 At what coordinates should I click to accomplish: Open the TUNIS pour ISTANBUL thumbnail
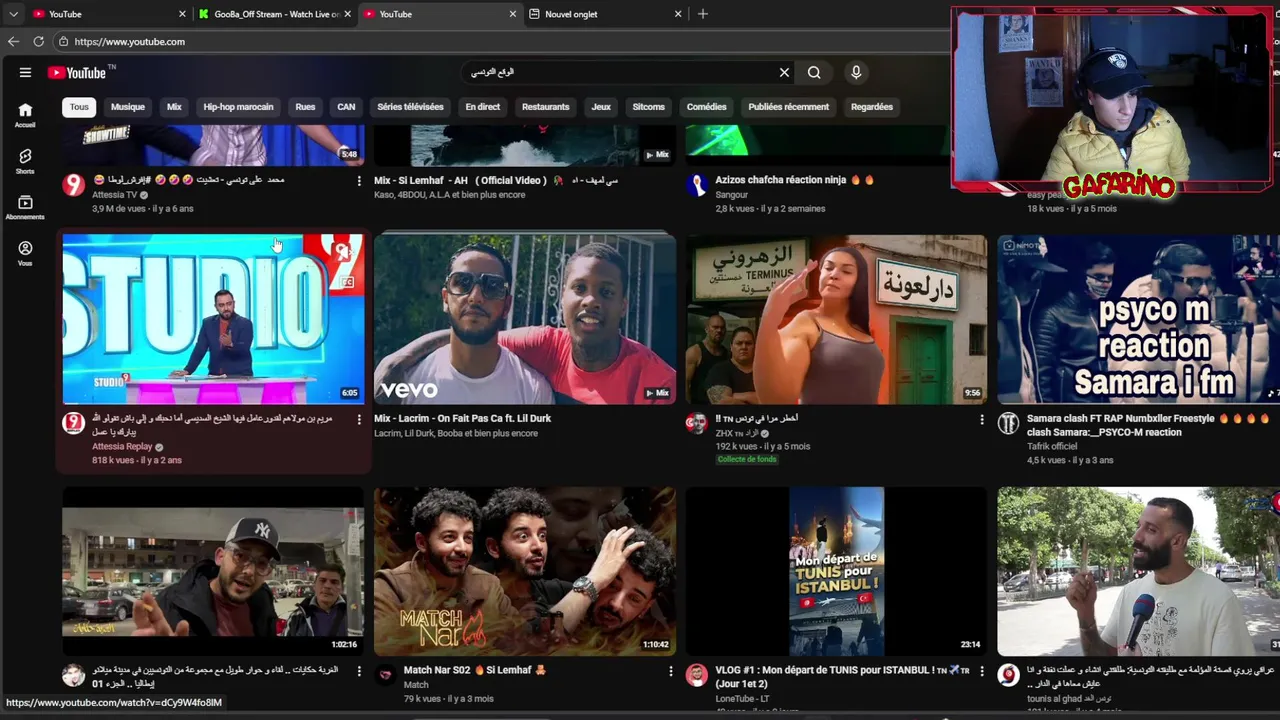(836, 571)
